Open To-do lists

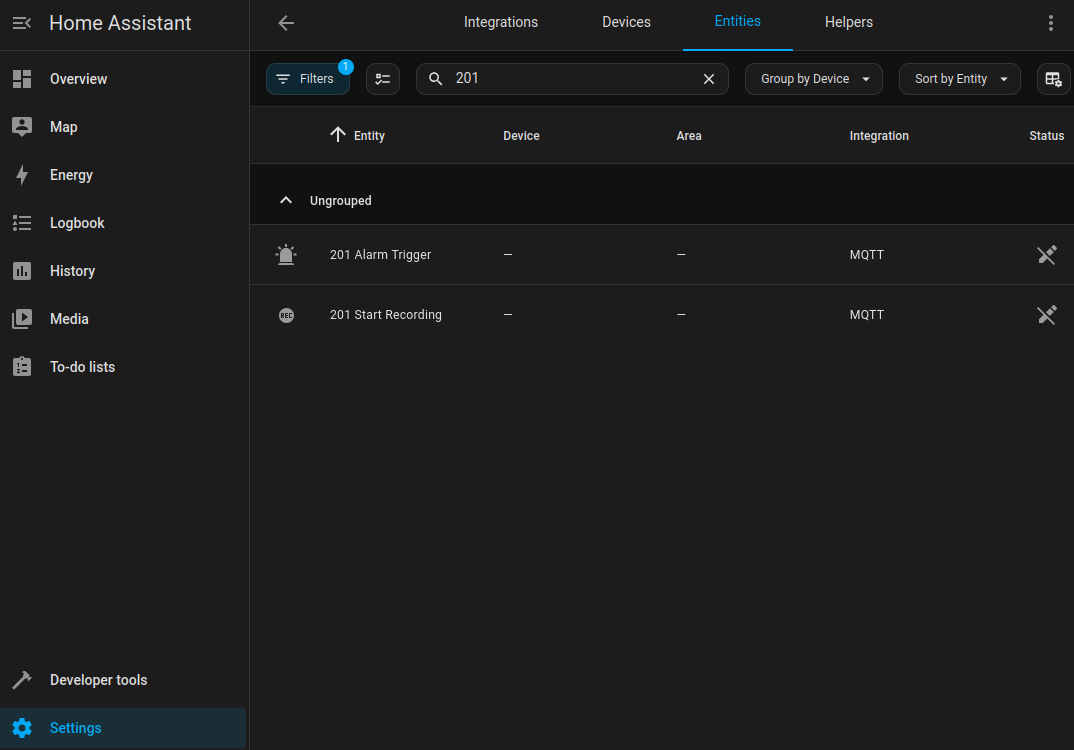coord(123,366)
